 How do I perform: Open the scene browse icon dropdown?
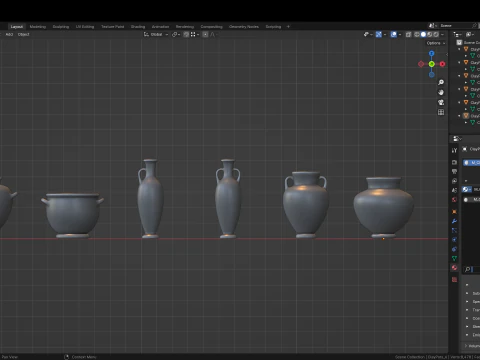pos(433,26)
